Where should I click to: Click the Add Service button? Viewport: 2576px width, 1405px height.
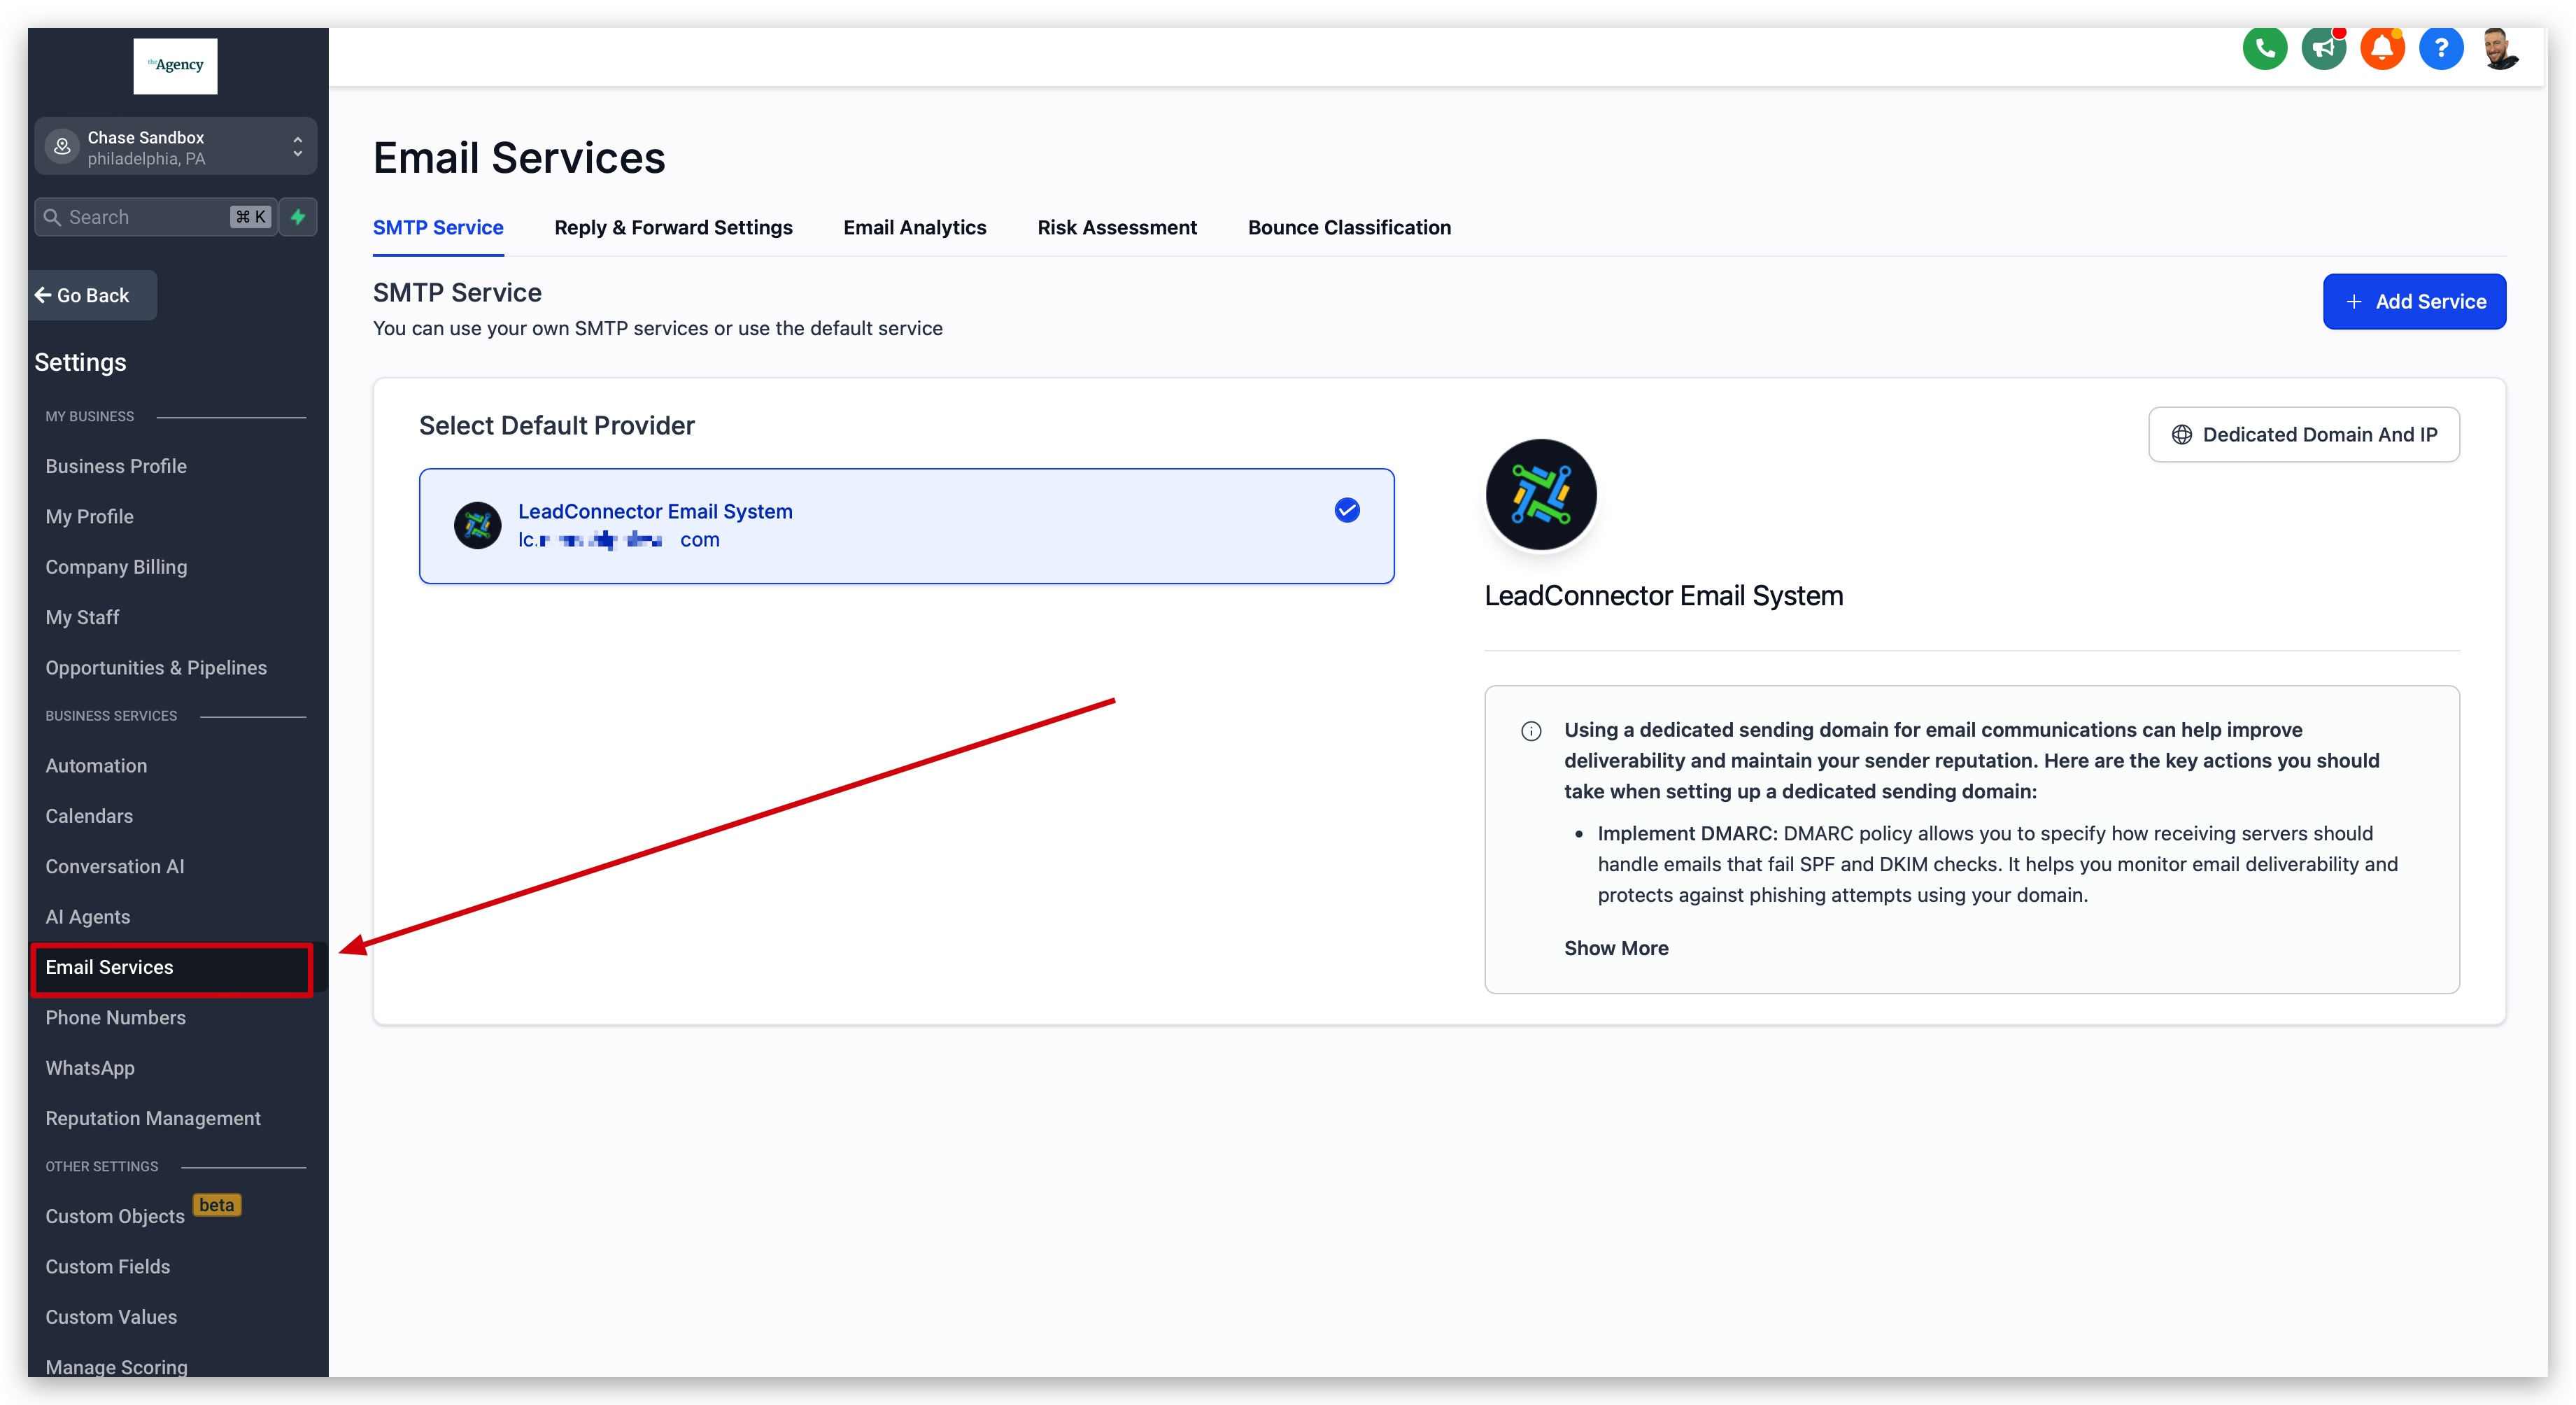[x=2413, y=302]
